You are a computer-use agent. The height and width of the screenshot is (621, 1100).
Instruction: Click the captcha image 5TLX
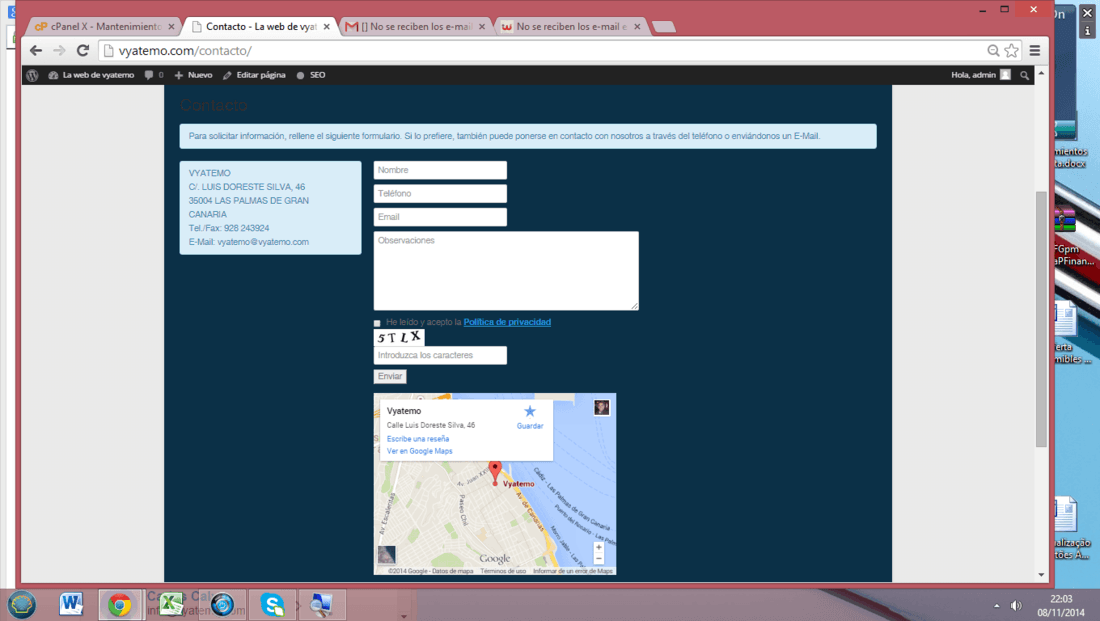pyautogui.click(x=399, y=338)
